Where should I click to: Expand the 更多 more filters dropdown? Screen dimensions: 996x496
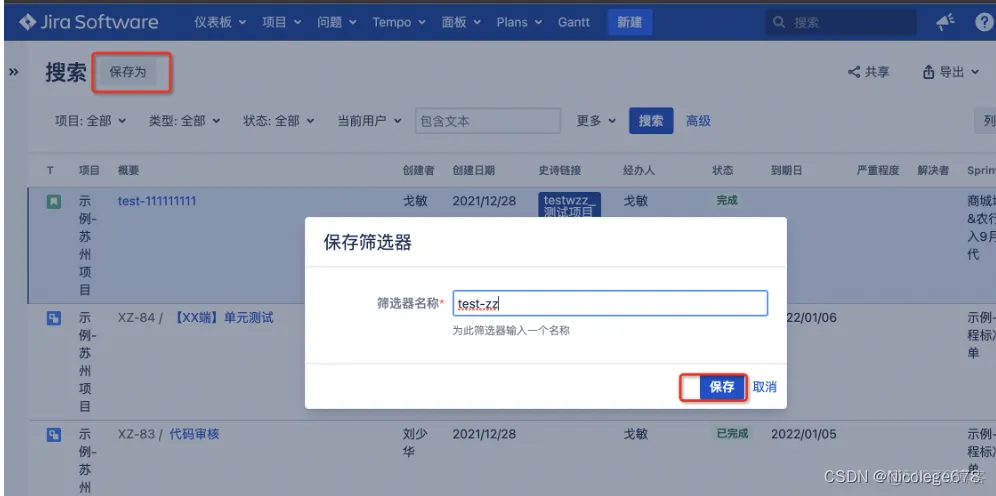click(596, 121)
